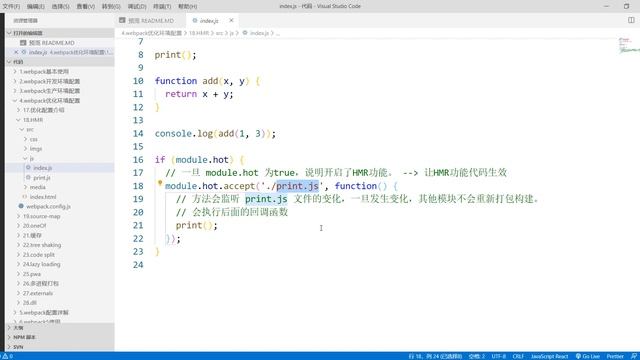Collapse the open editors section
This screenshot has height=360, width=640.
[x=60, y=33]
